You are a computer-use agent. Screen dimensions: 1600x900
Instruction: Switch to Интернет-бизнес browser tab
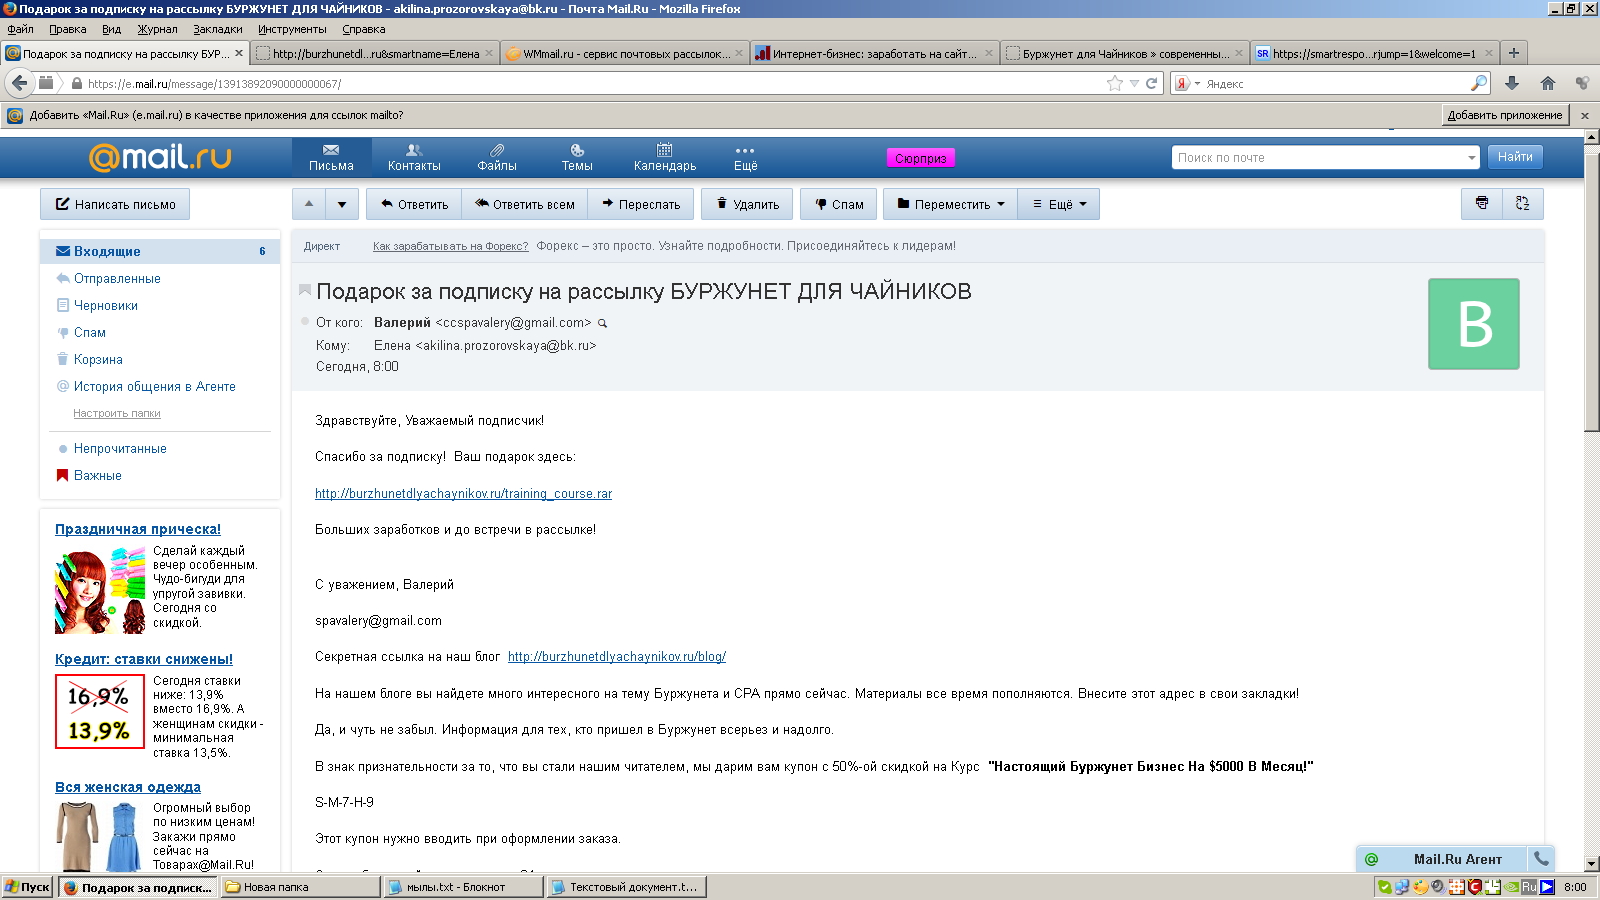(x=874, y=53)
